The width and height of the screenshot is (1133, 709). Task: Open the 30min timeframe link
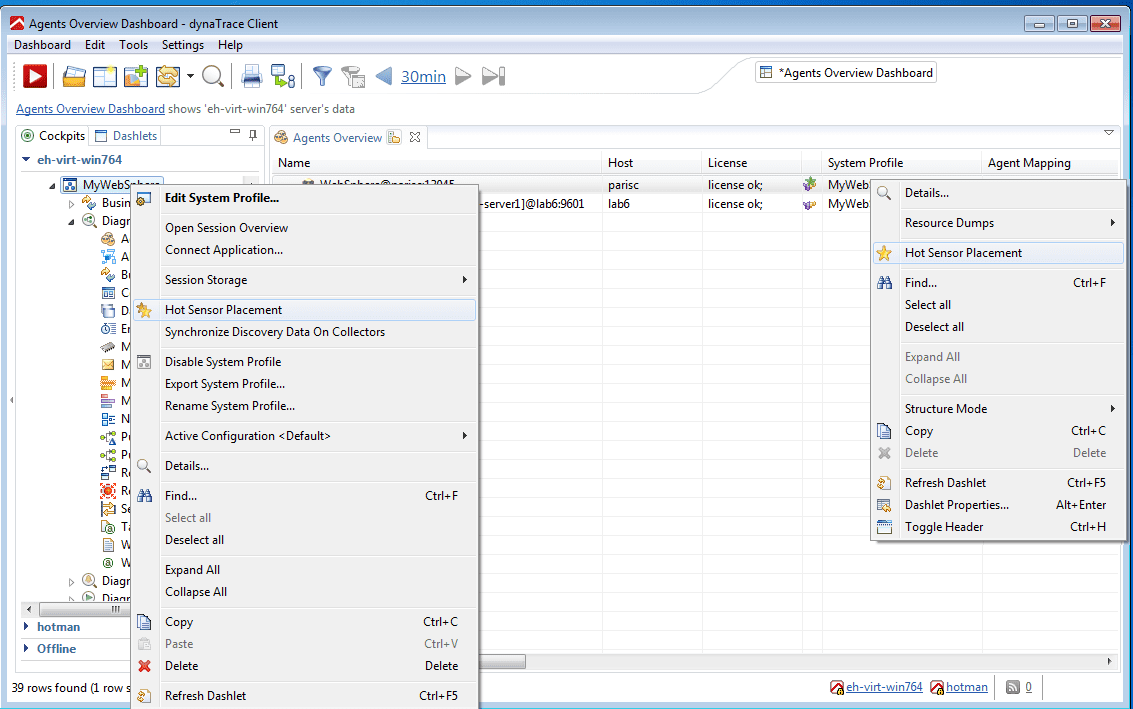(423, 76)
